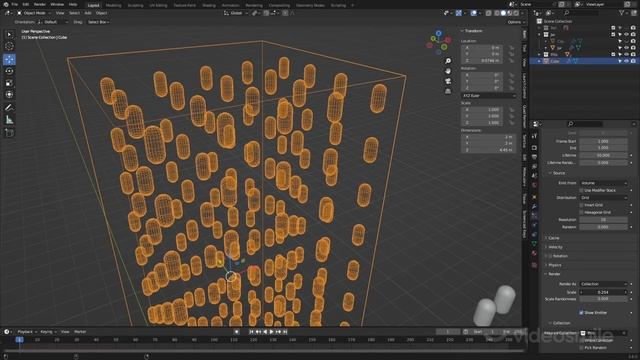Screen dimensions: 640x360
Task: Hide the Cube object in viewport
Action: tap(627, 61)
